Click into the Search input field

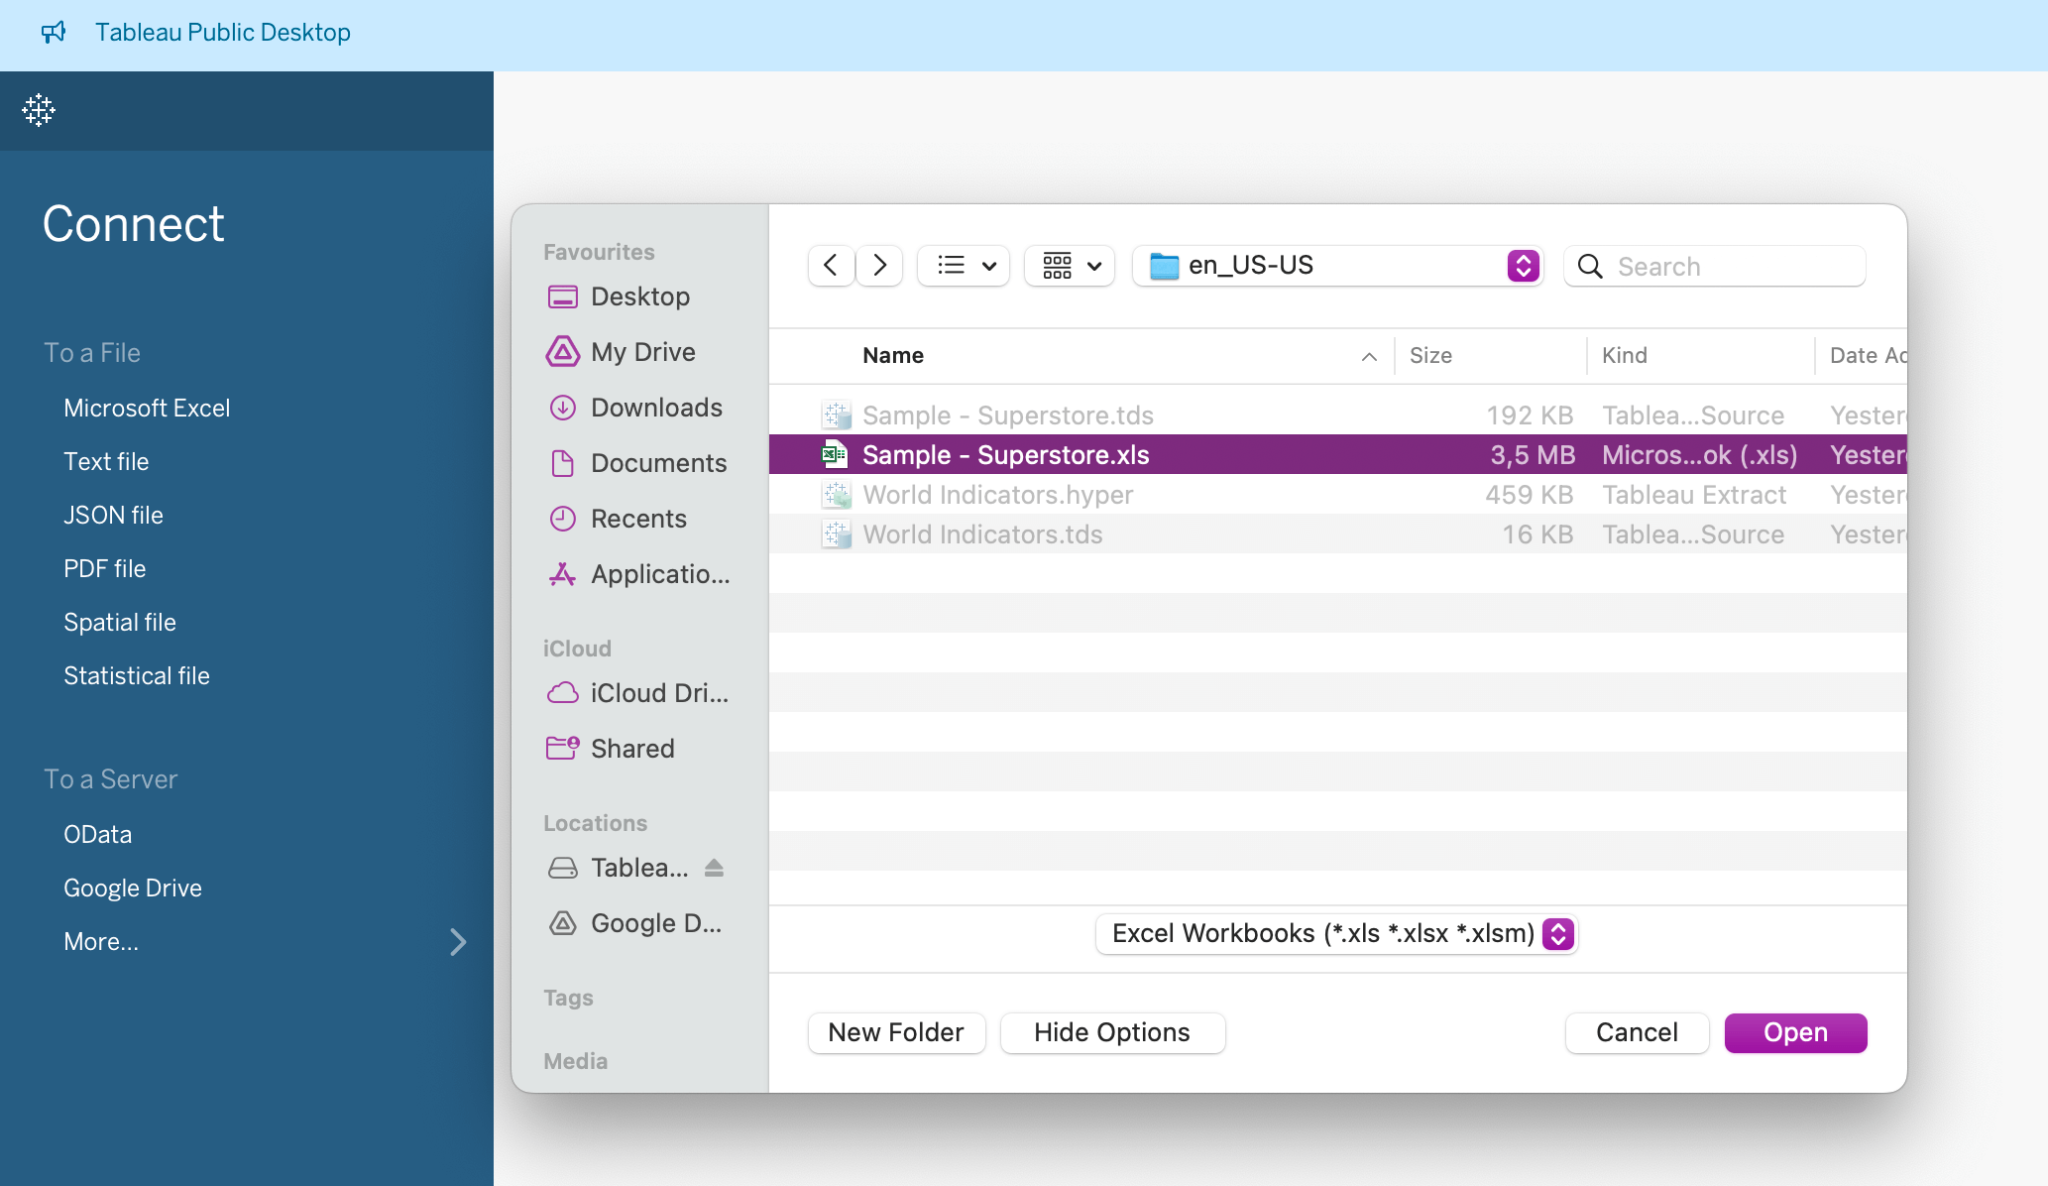click(x=1730, y=266)
